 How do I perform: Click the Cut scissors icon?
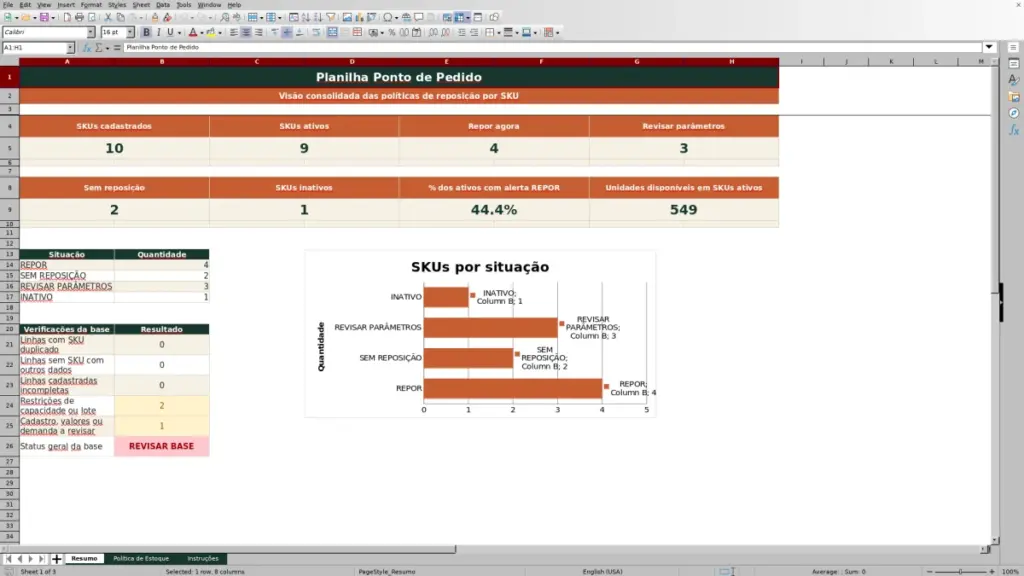(108, 18)
